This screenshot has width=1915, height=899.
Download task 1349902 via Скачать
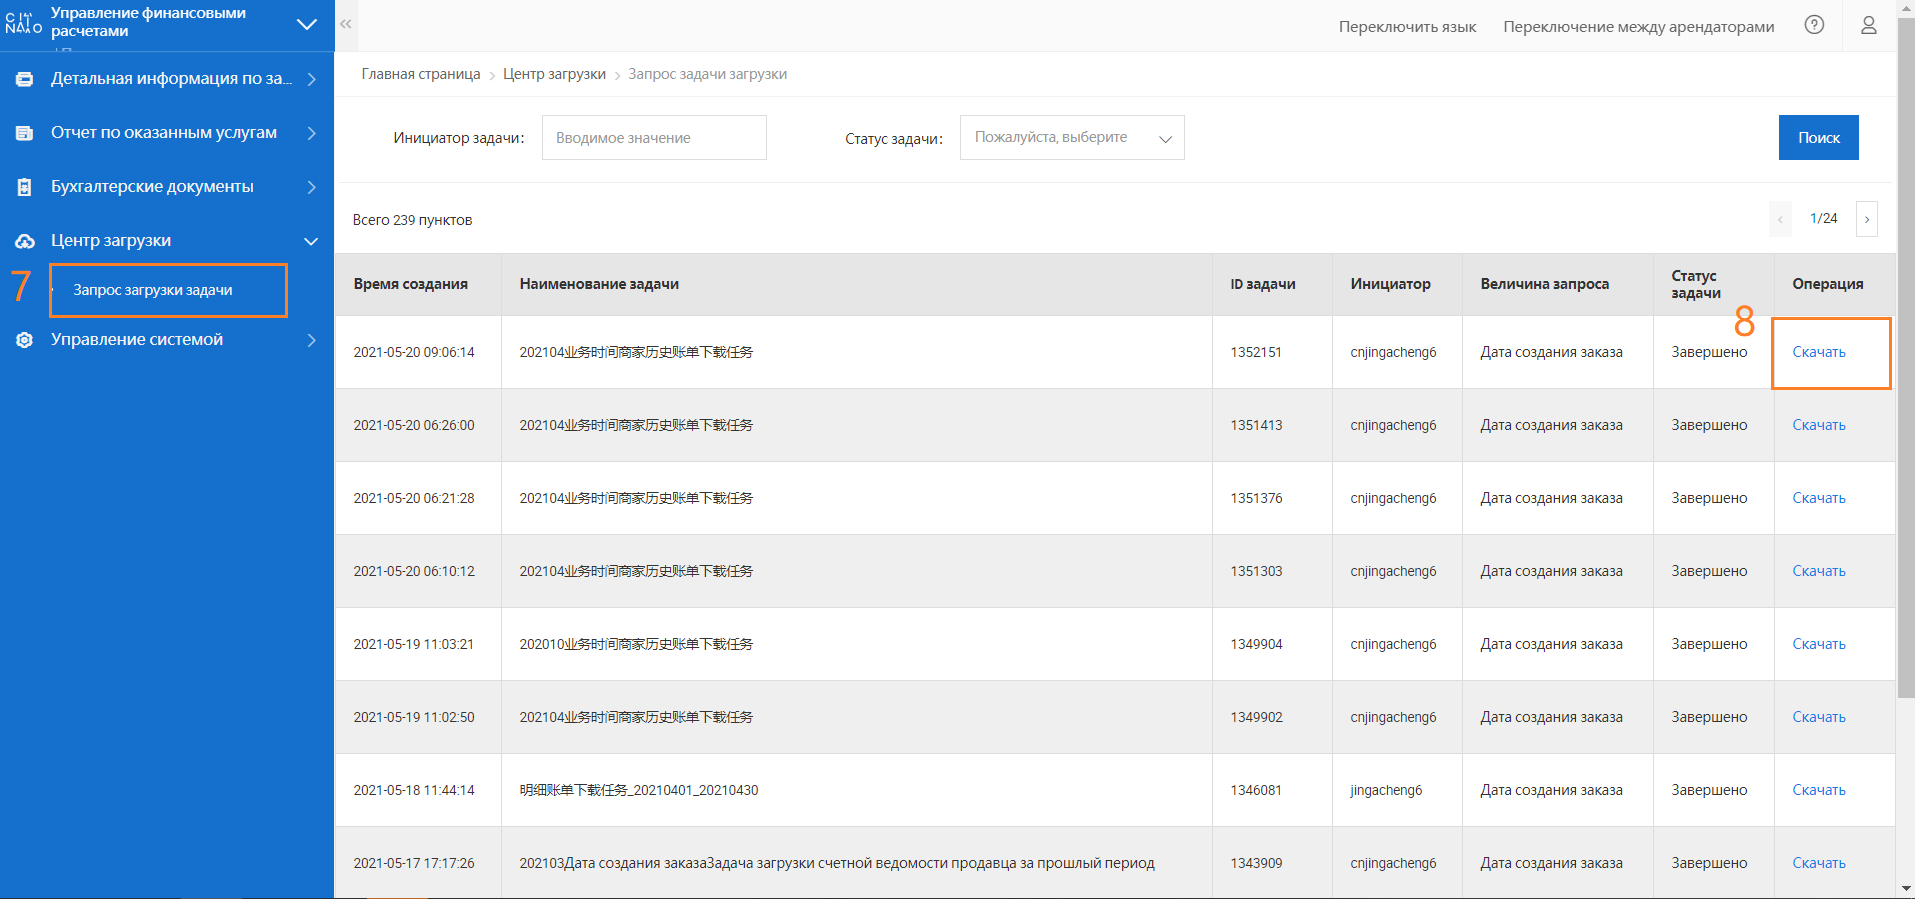tap(1818, 717)
